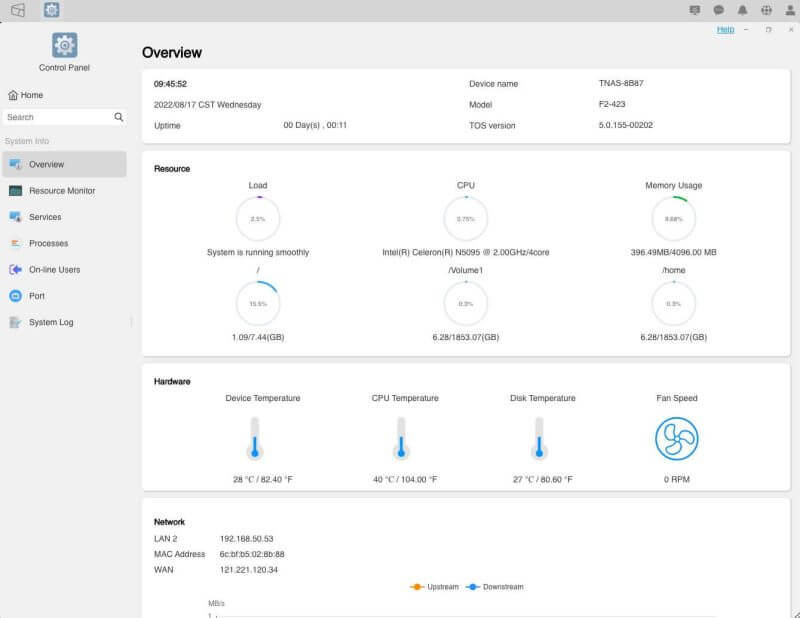
Task: Click the Port circle icon
Action: pos(15,296)
